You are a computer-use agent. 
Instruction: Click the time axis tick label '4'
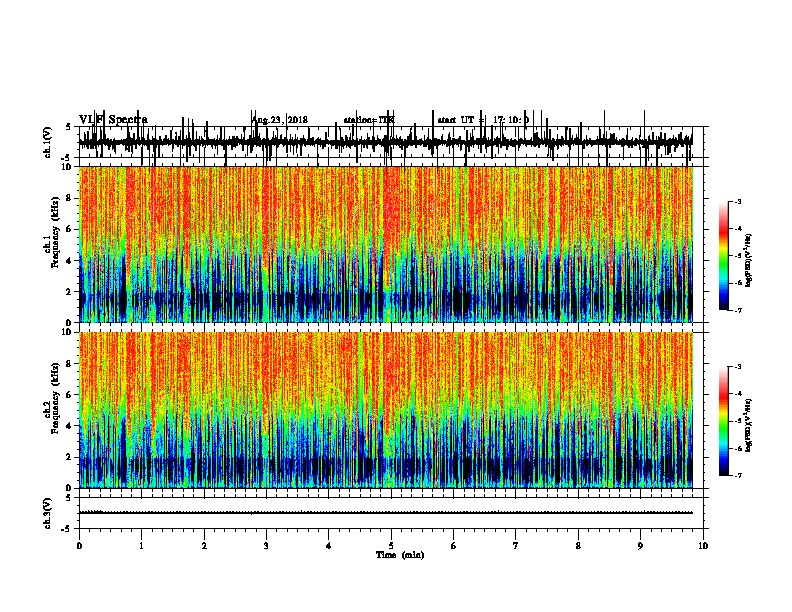(329, 546)
